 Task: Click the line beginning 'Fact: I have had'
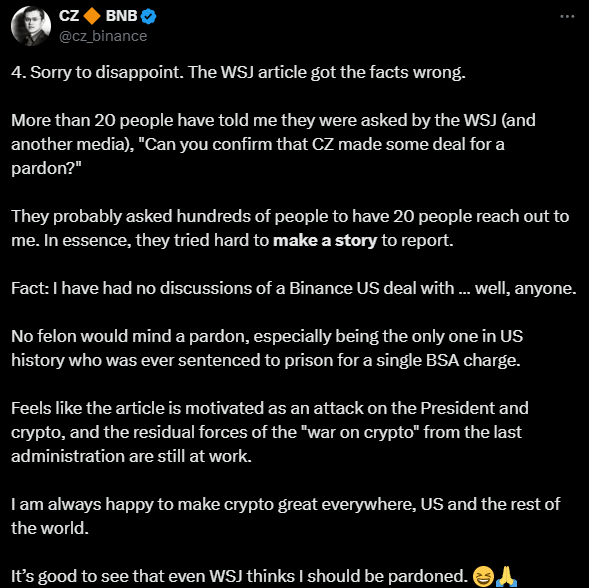point(293,289)
